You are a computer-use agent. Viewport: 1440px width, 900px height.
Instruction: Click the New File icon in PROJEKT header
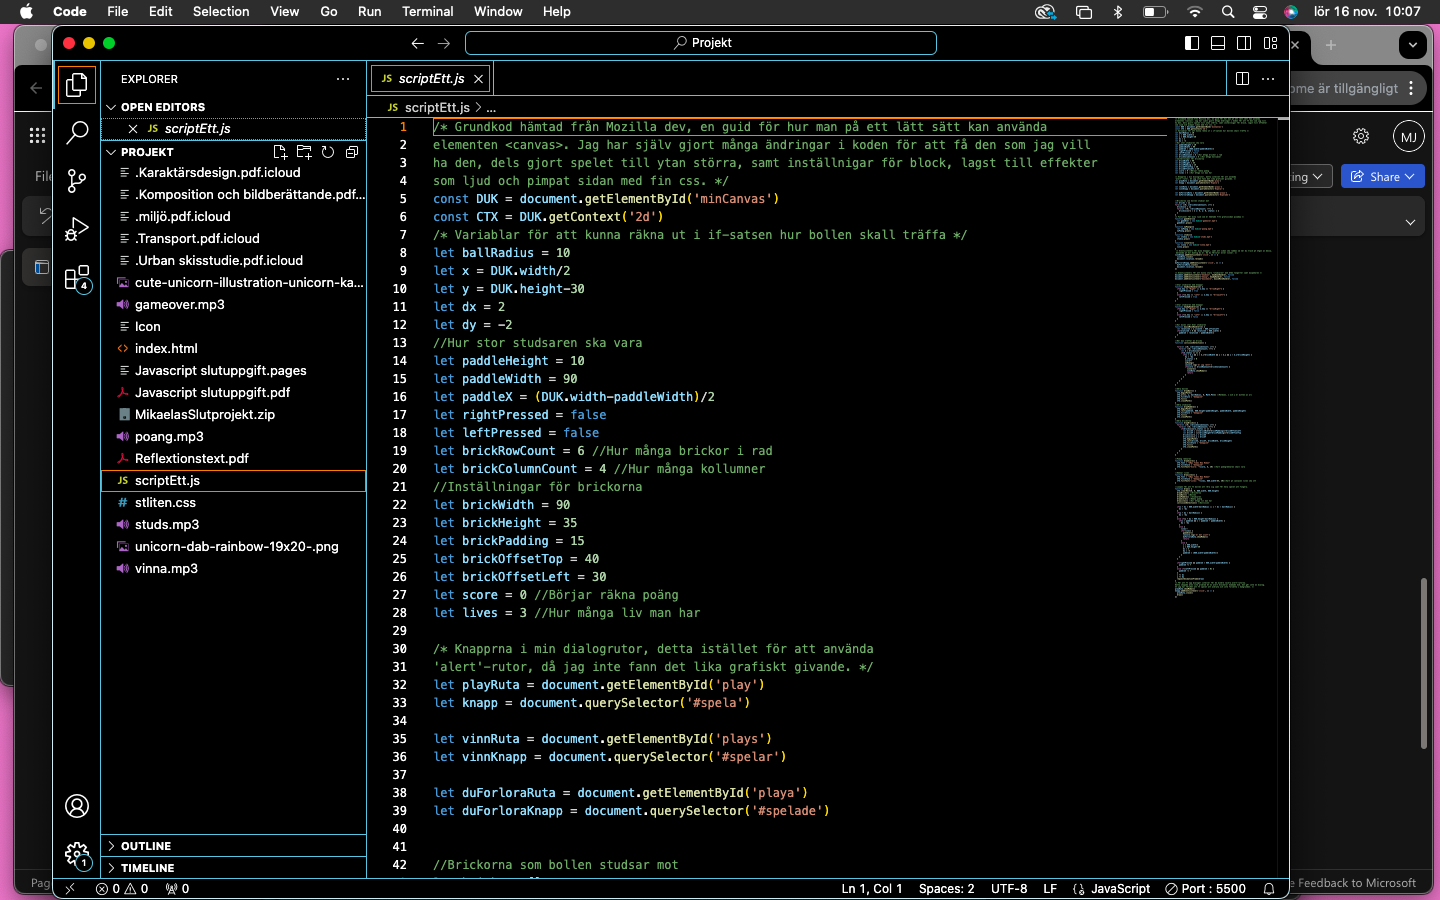(x=280, y=152)
